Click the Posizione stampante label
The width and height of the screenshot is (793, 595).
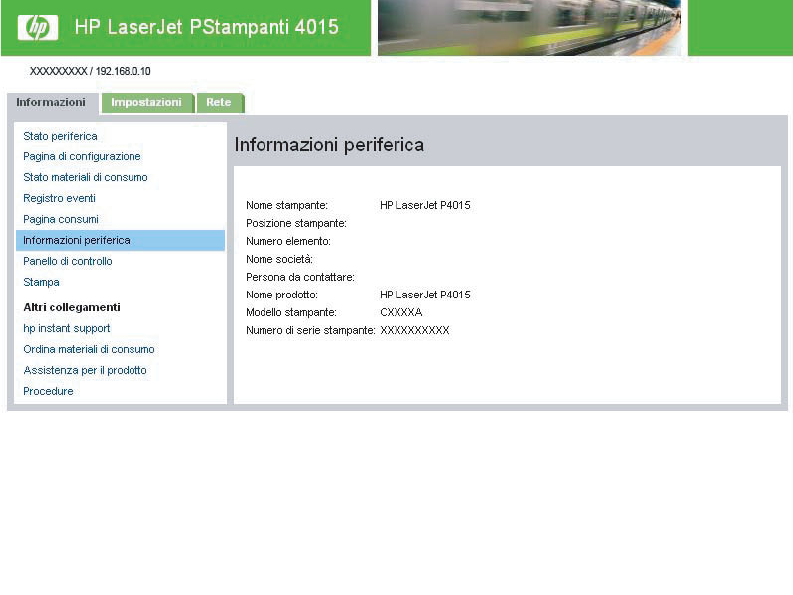click(296, 223)
